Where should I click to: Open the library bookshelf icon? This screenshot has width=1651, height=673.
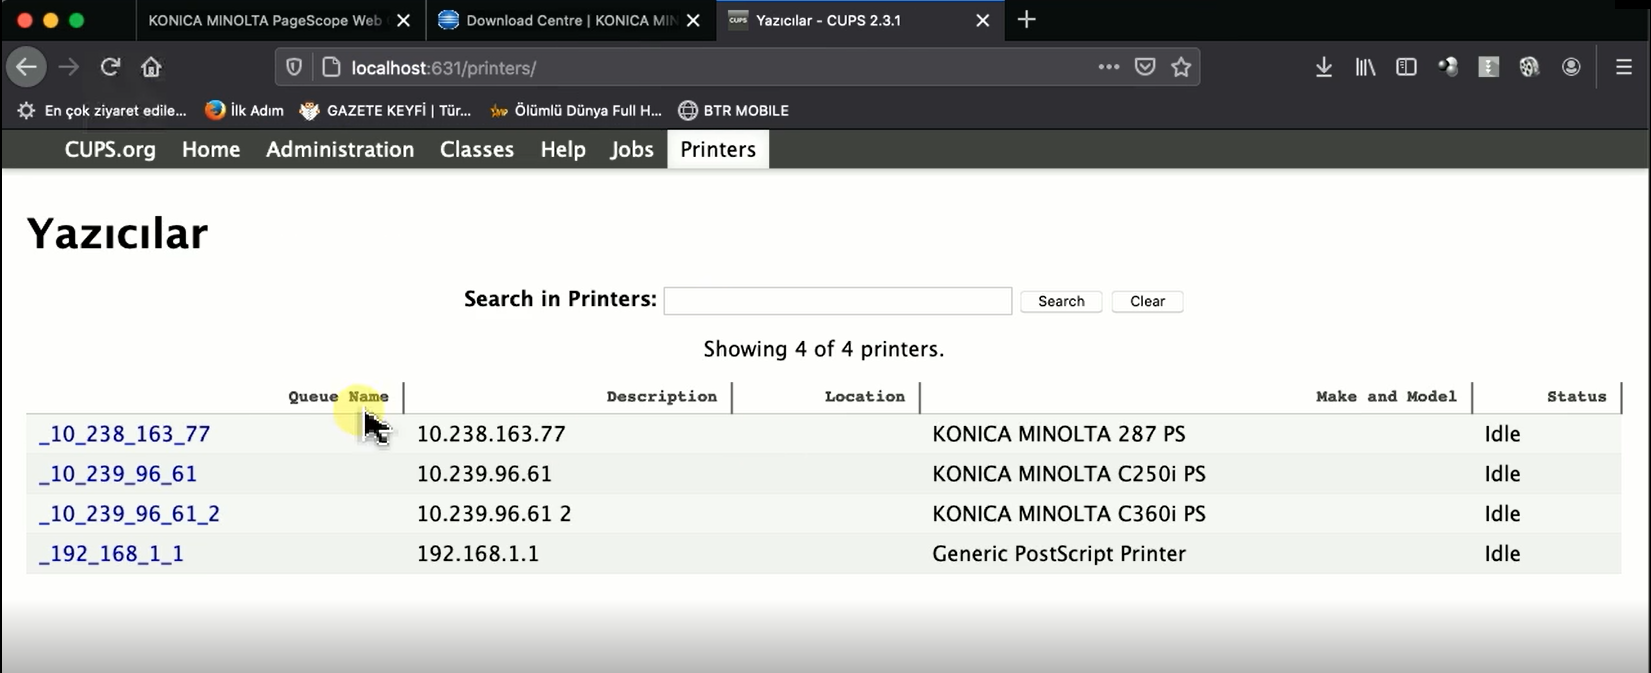(x=1365, y=67)
